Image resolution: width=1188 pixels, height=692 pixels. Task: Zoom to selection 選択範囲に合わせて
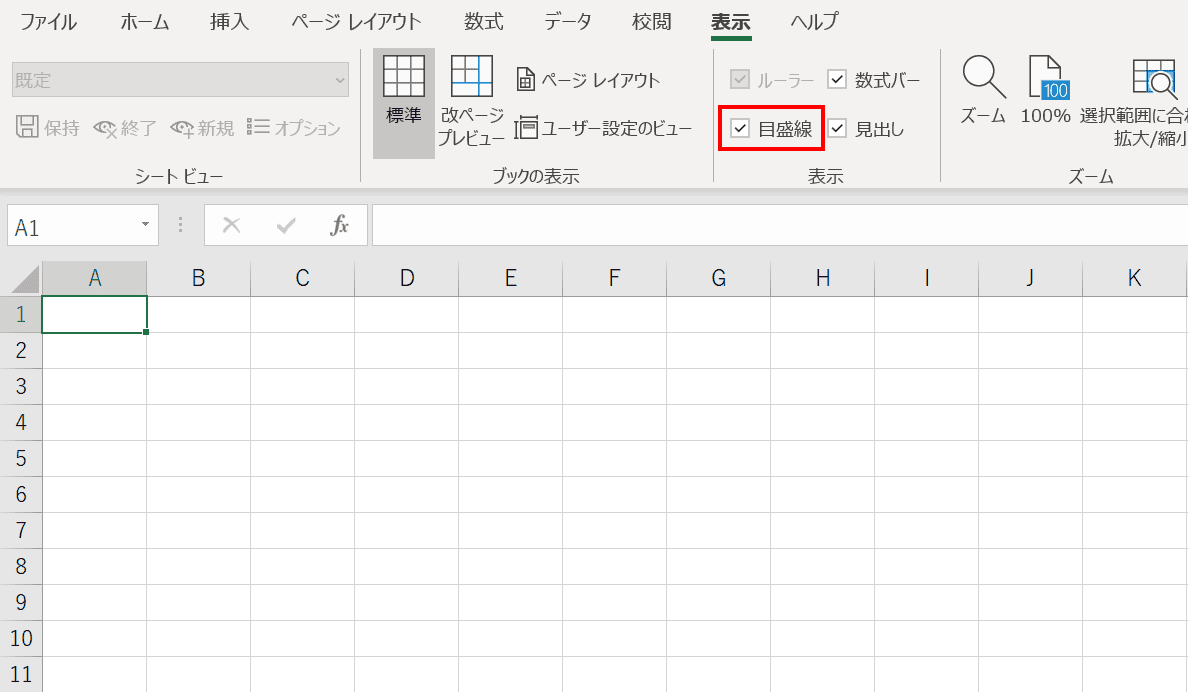click(1134, 102)
